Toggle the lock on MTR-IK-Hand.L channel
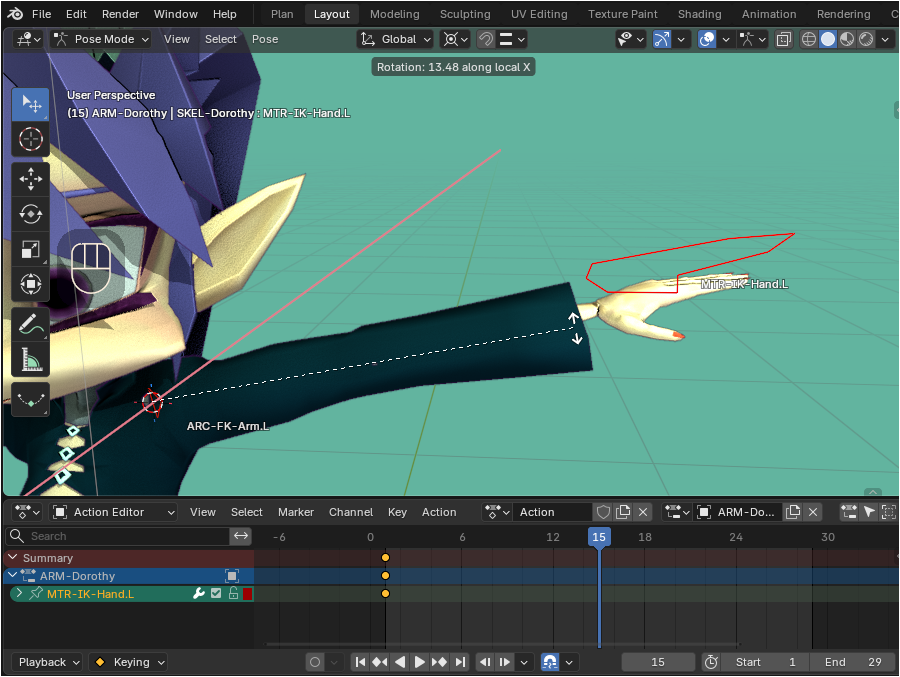 [x=233, y=594]
